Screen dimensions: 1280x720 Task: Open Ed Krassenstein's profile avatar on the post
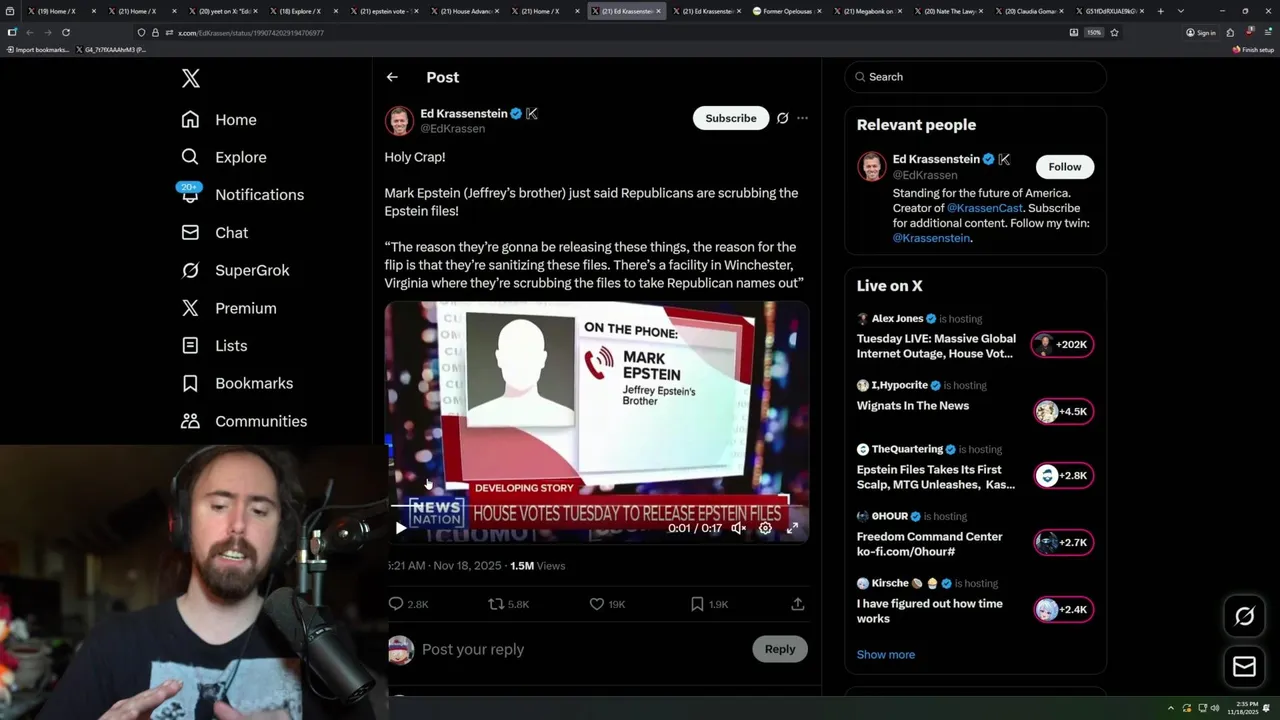click(x=399, y=121)
